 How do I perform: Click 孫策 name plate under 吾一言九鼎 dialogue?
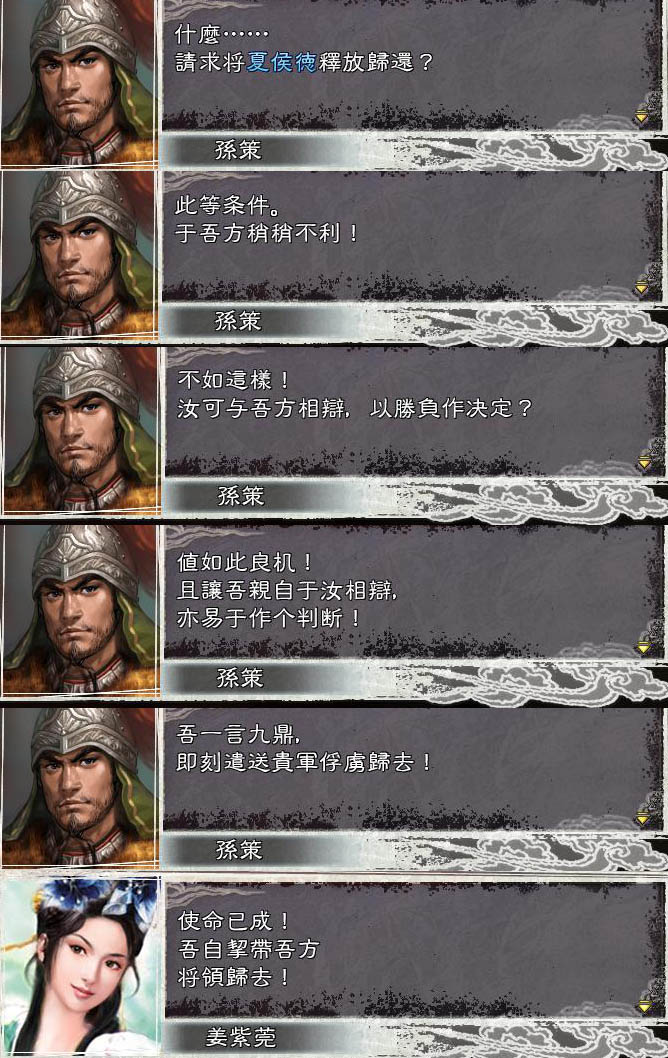click(x=238, y=850)
